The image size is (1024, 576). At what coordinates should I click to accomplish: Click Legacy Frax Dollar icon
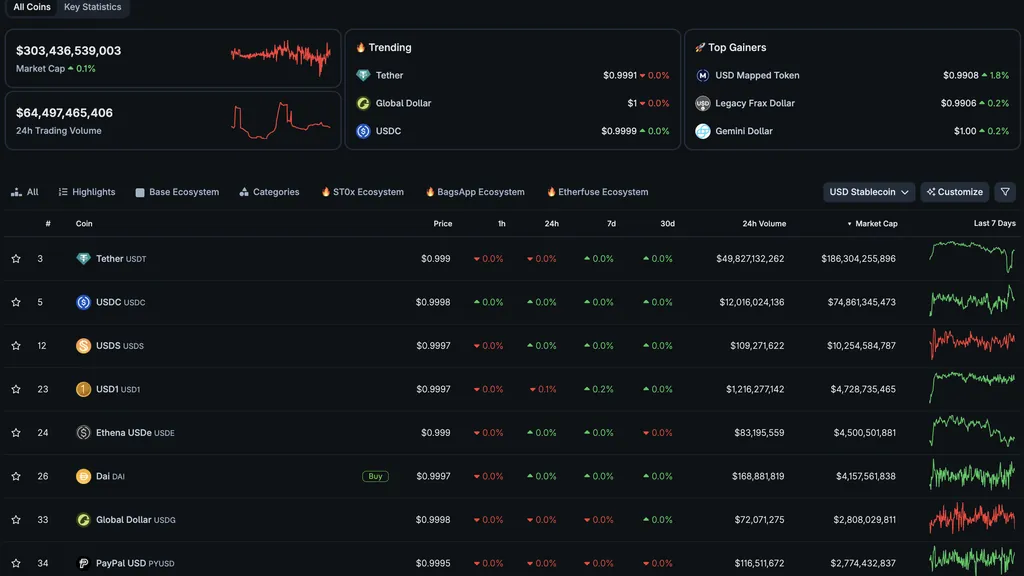click(703, 103)
